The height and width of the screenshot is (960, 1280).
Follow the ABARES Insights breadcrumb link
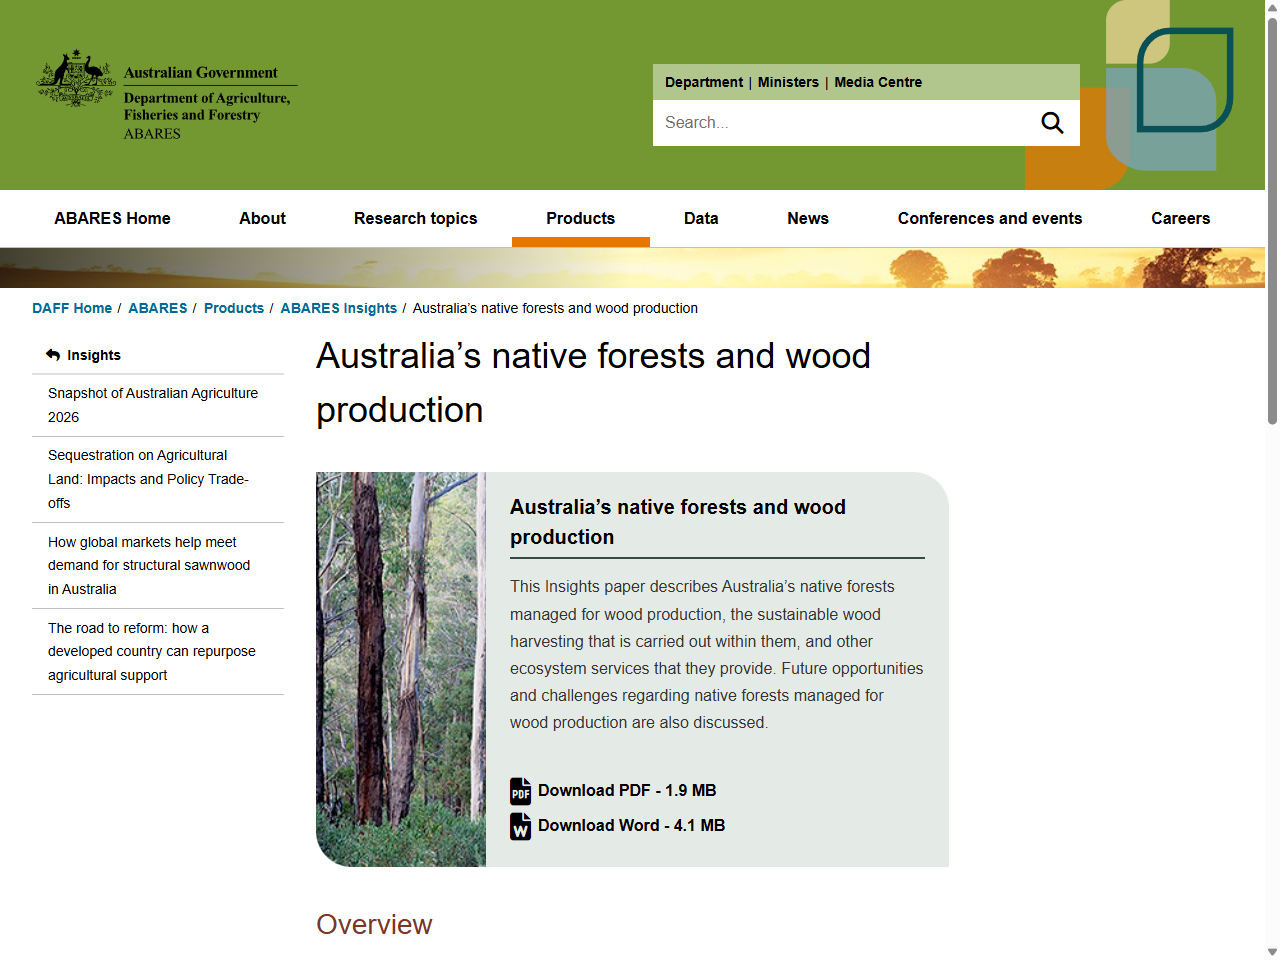[x=339, y=308]
